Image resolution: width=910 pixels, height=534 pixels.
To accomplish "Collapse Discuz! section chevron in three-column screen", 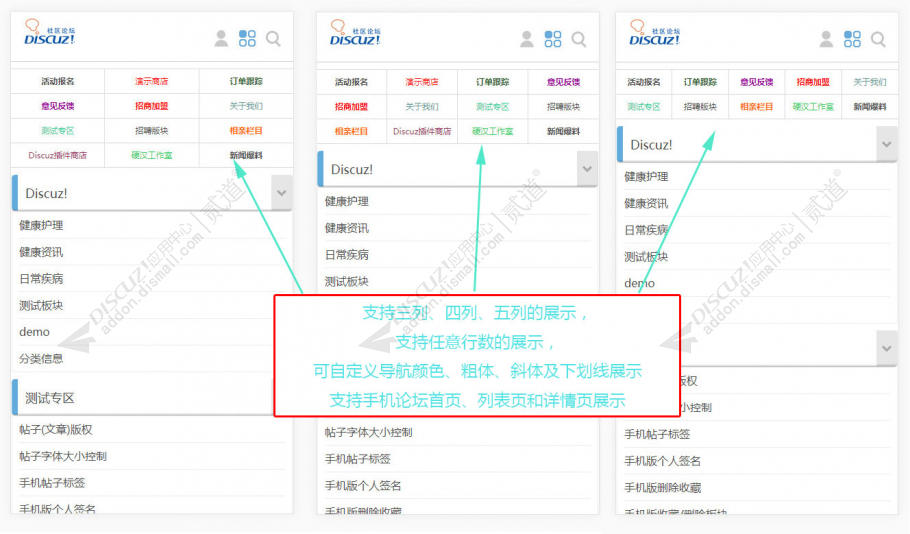I will 281,193.
